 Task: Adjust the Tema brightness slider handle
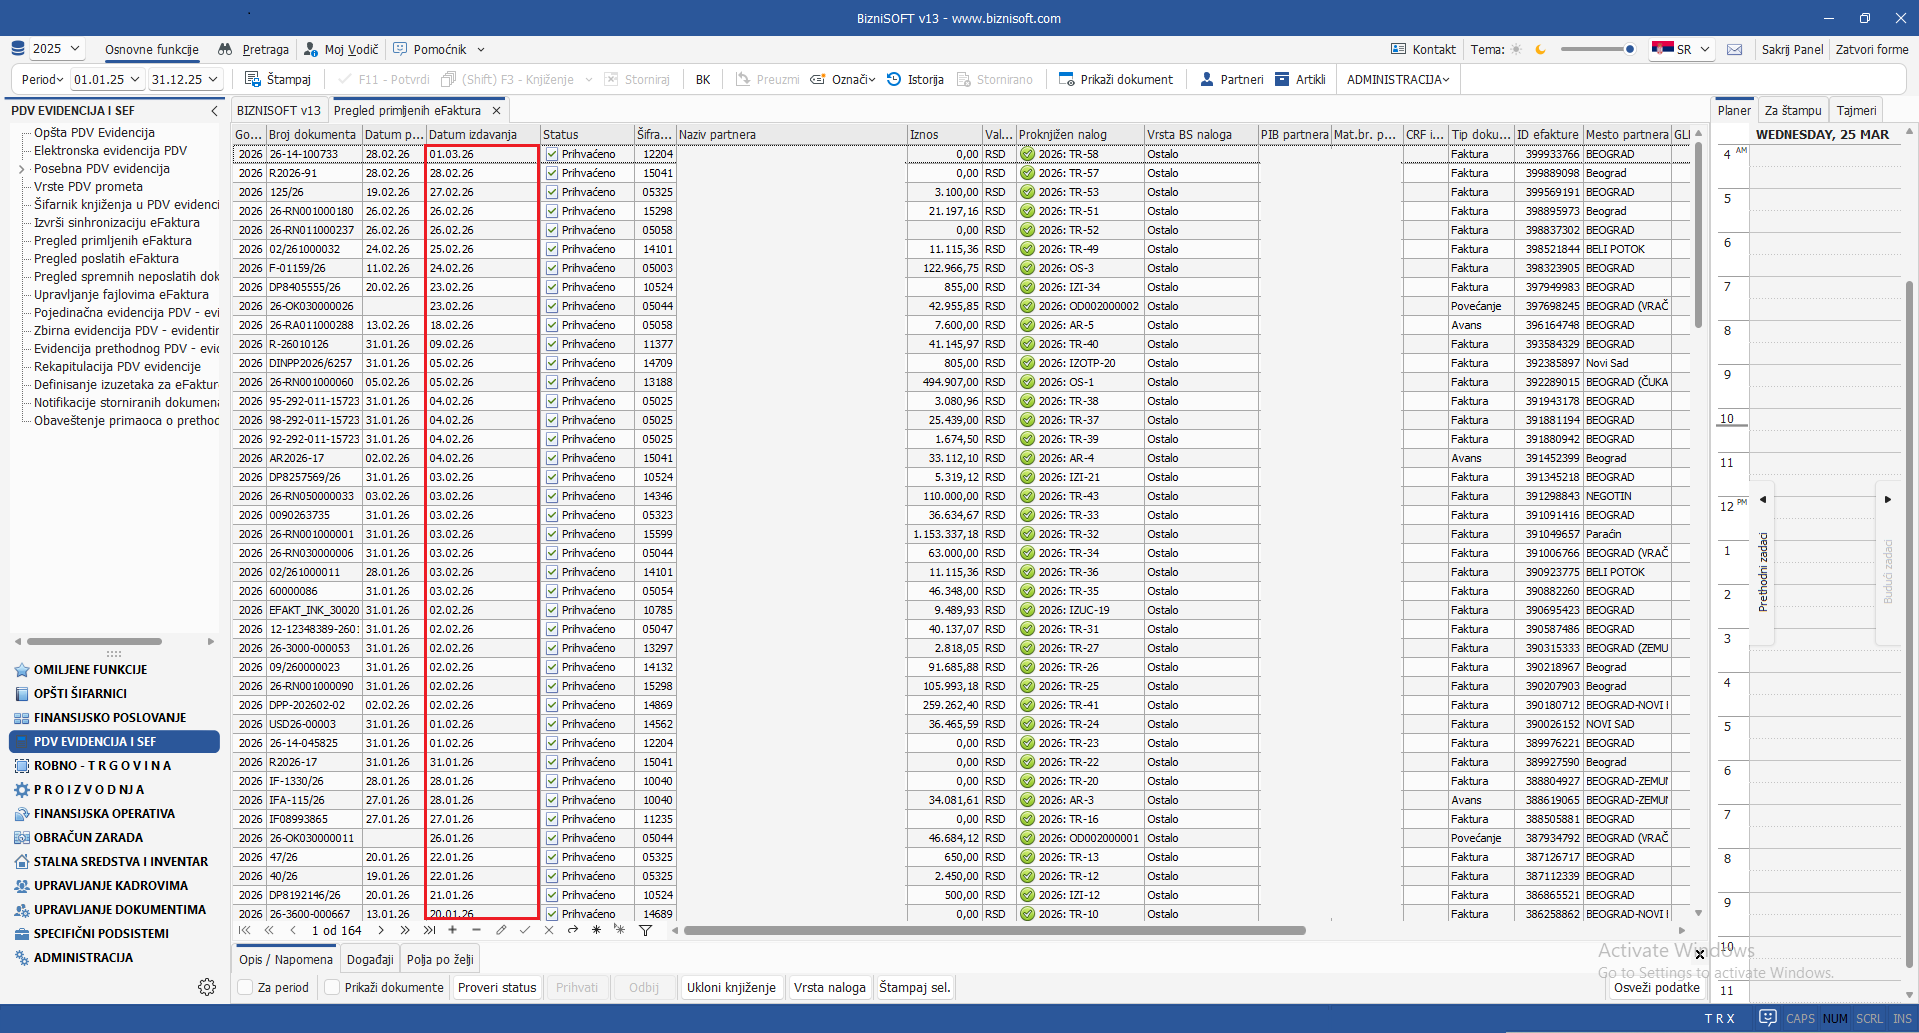pyautogui.click(x=1629, y=49)
